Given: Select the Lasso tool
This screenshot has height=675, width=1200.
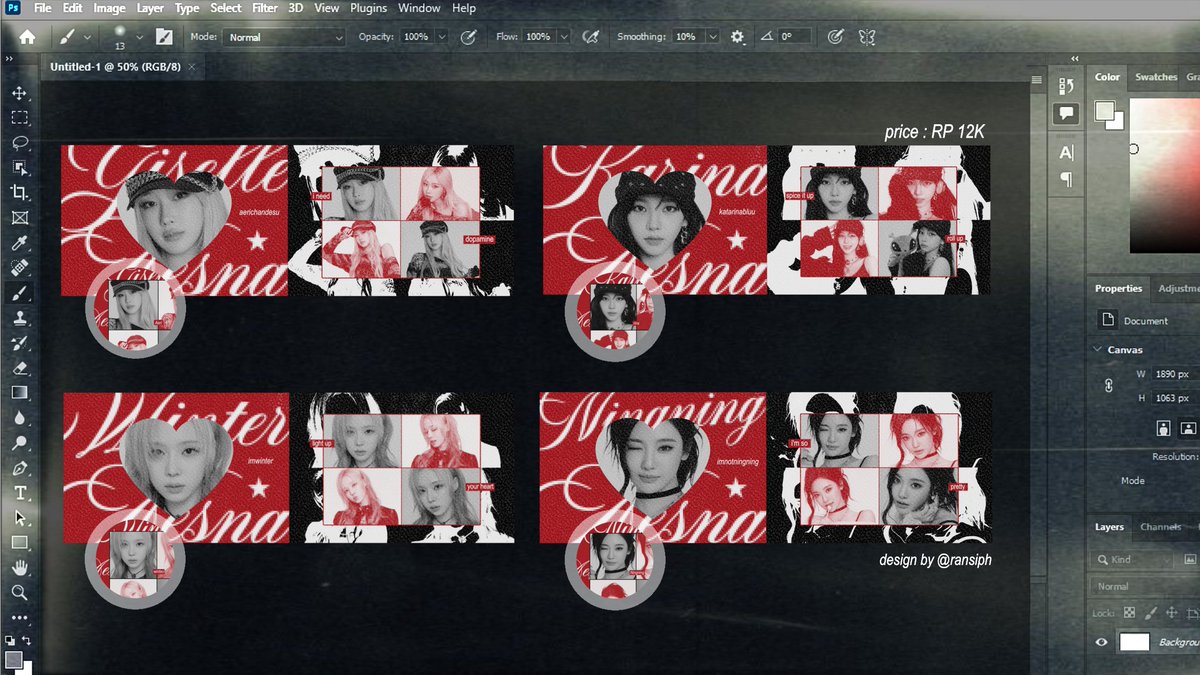Looking at the screenshot, I should pyautogui.click(x=19, y=142).
